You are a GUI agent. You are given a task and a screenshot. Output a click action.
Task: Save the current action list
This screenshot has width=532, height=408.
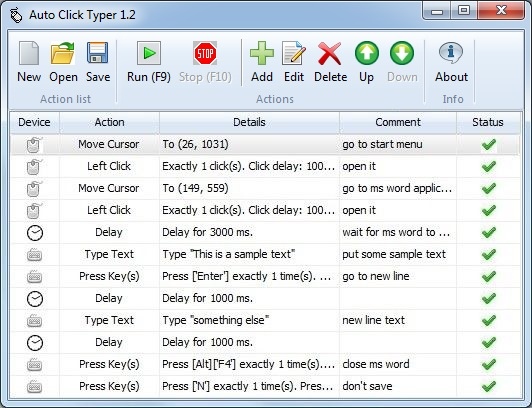[x=98, y=62]
